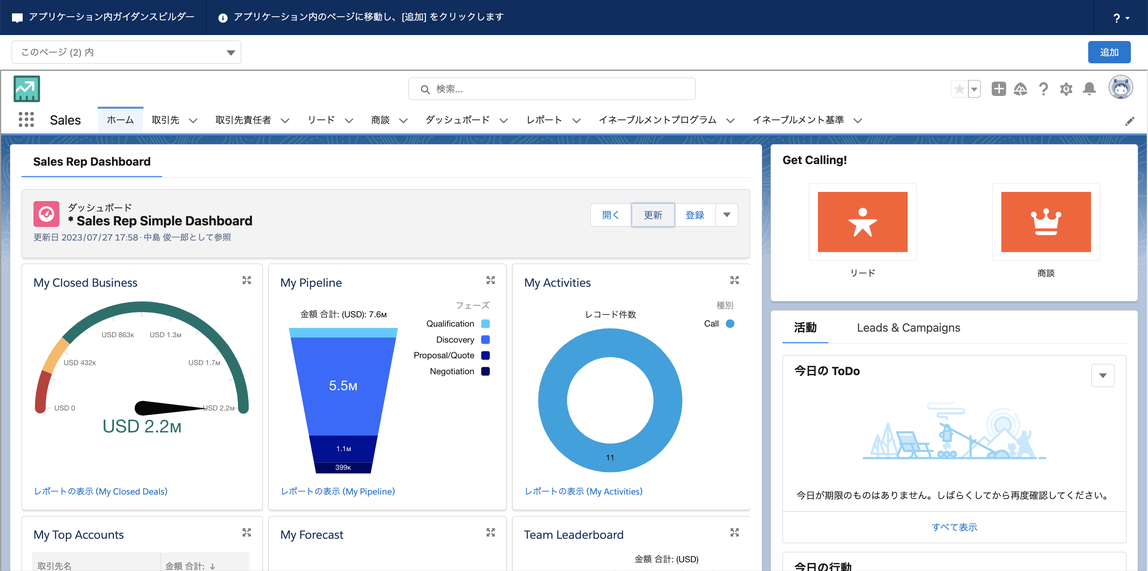Click the pink dashboard gauge icon

[x=46, y=214]
